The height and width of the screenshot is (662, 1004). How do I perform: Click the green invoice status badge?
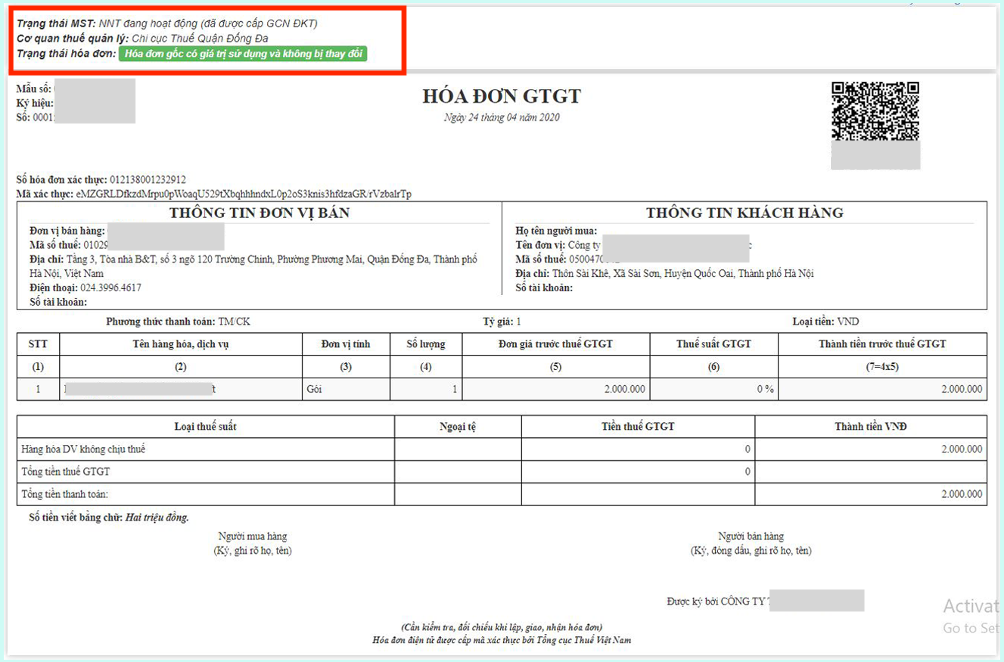(243, 54)
